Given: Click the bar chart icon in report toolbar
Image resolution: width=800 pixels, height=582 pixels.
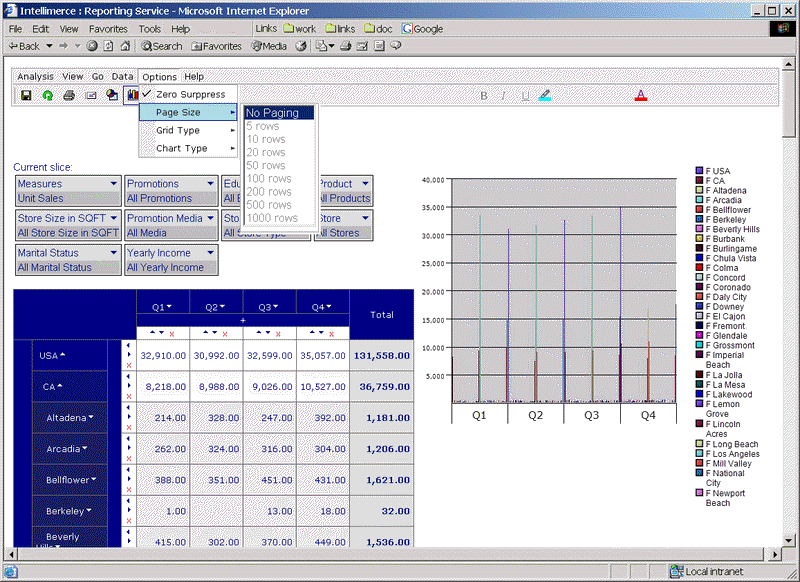Looking at the screenshot, I should [132, 95].
